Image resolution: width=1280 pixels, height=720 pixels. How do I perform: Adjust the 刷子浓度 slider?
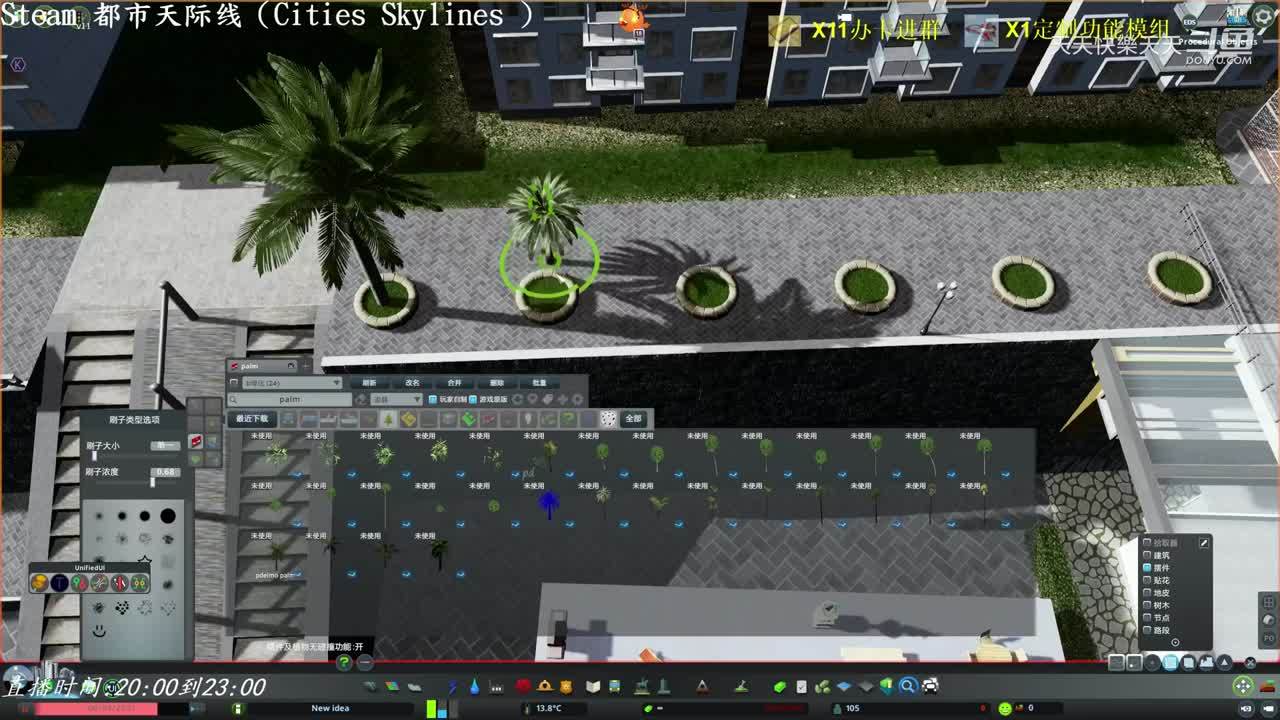(x=152, y=482)
